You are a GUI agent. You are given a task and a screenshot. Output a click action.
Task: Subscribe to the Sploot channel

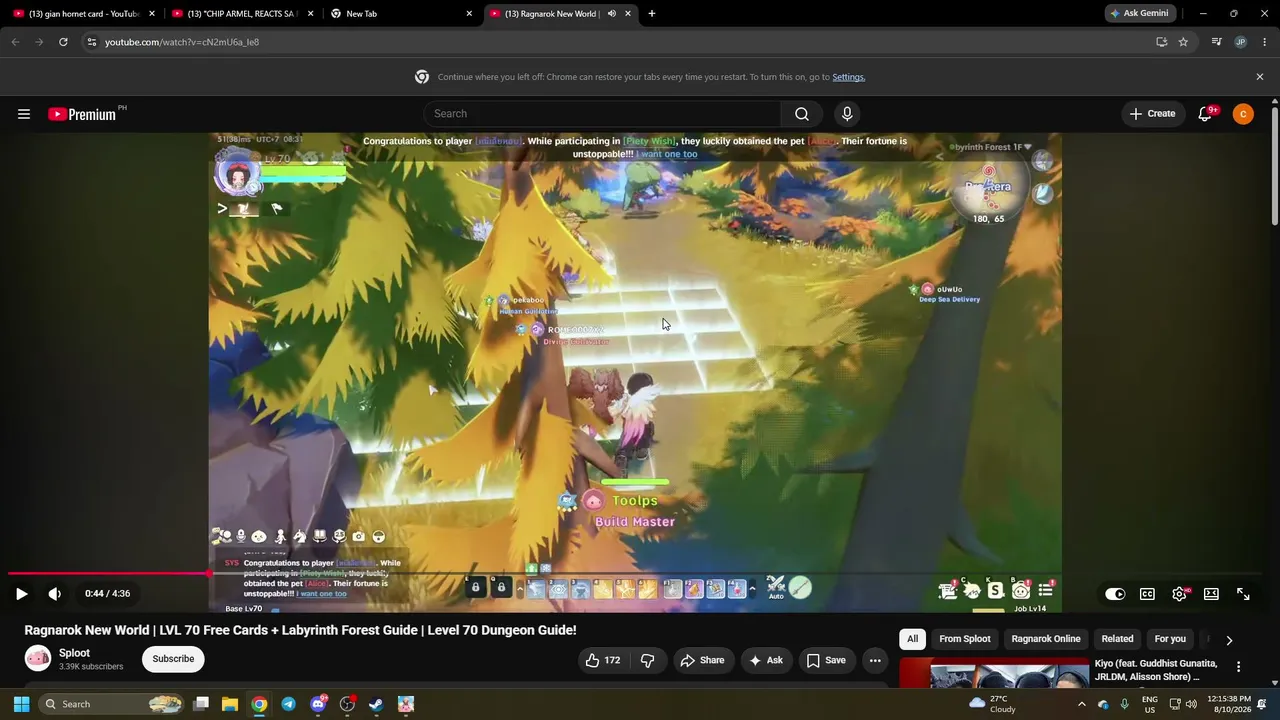[173, 659]
